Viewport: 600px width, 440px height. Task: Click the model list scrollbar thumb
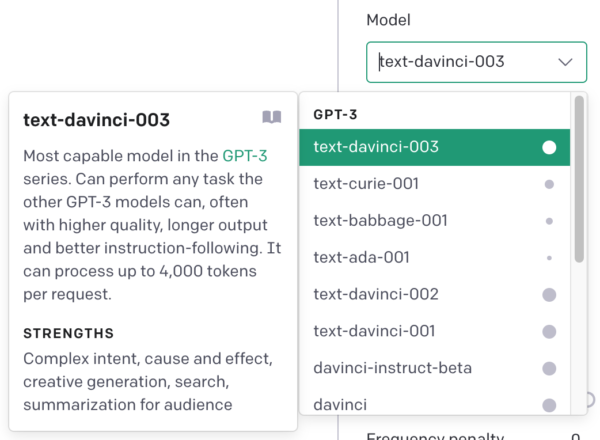point(579,180)
